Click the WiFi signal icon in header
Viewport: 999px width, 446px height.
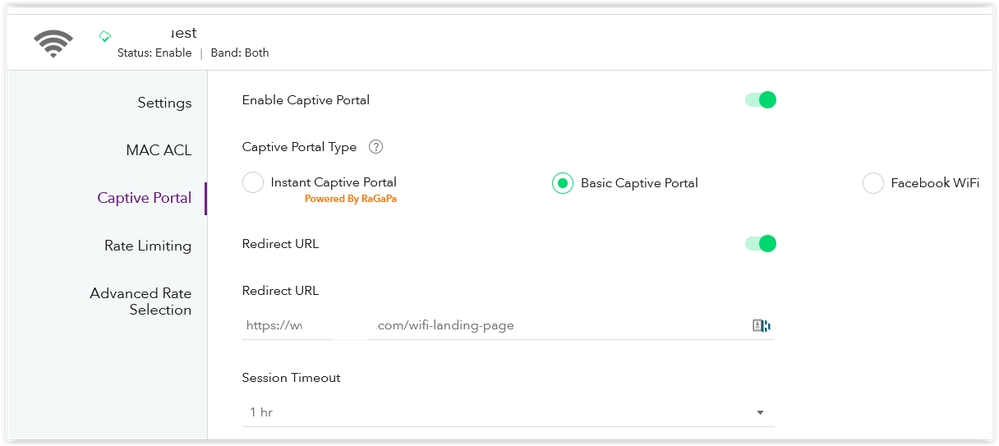pos(53,44)
